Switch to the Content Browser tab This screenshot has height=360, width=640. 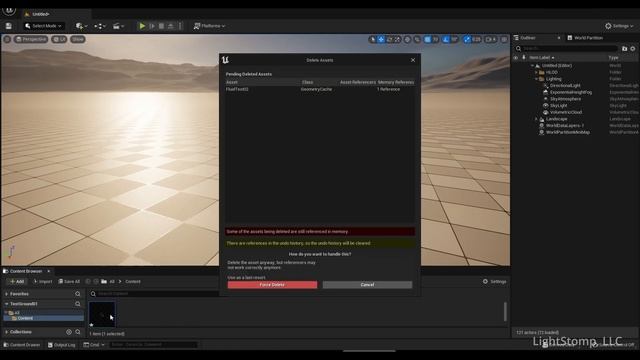tap(26, 271)
